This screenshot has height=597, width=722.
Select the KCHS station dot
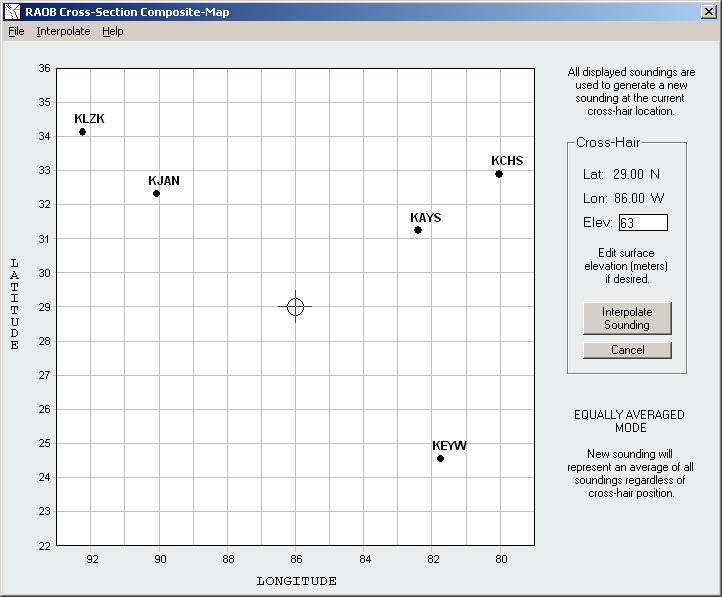point(499,174)
